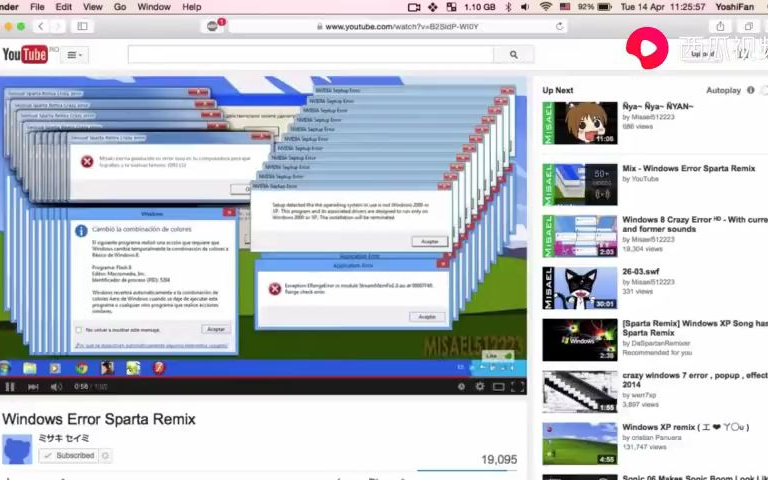Open Windows 8 Crazy Error video title

coord(695,224)
